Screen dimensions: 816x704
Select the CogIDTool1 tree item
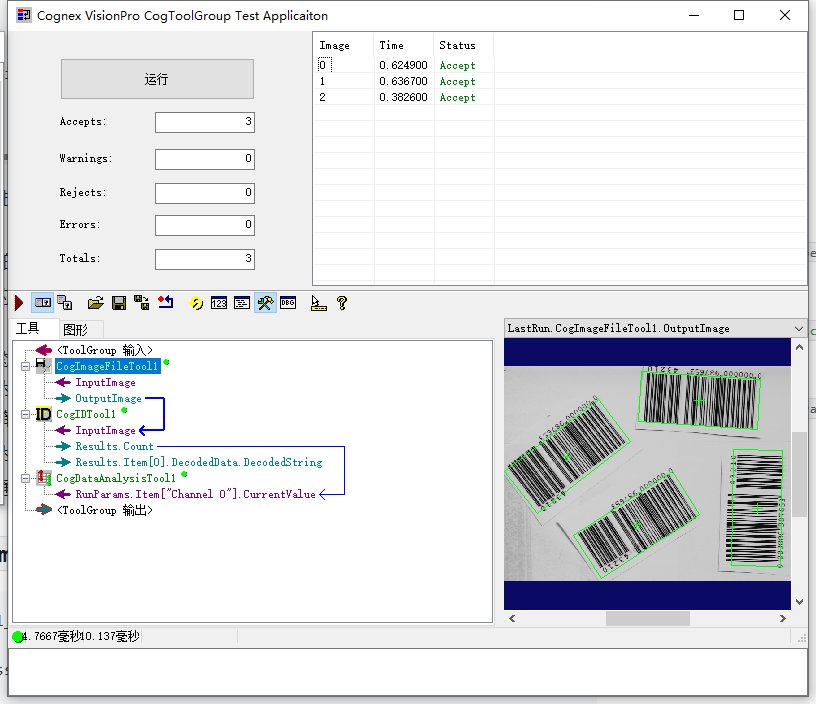[x=86, y=414]
